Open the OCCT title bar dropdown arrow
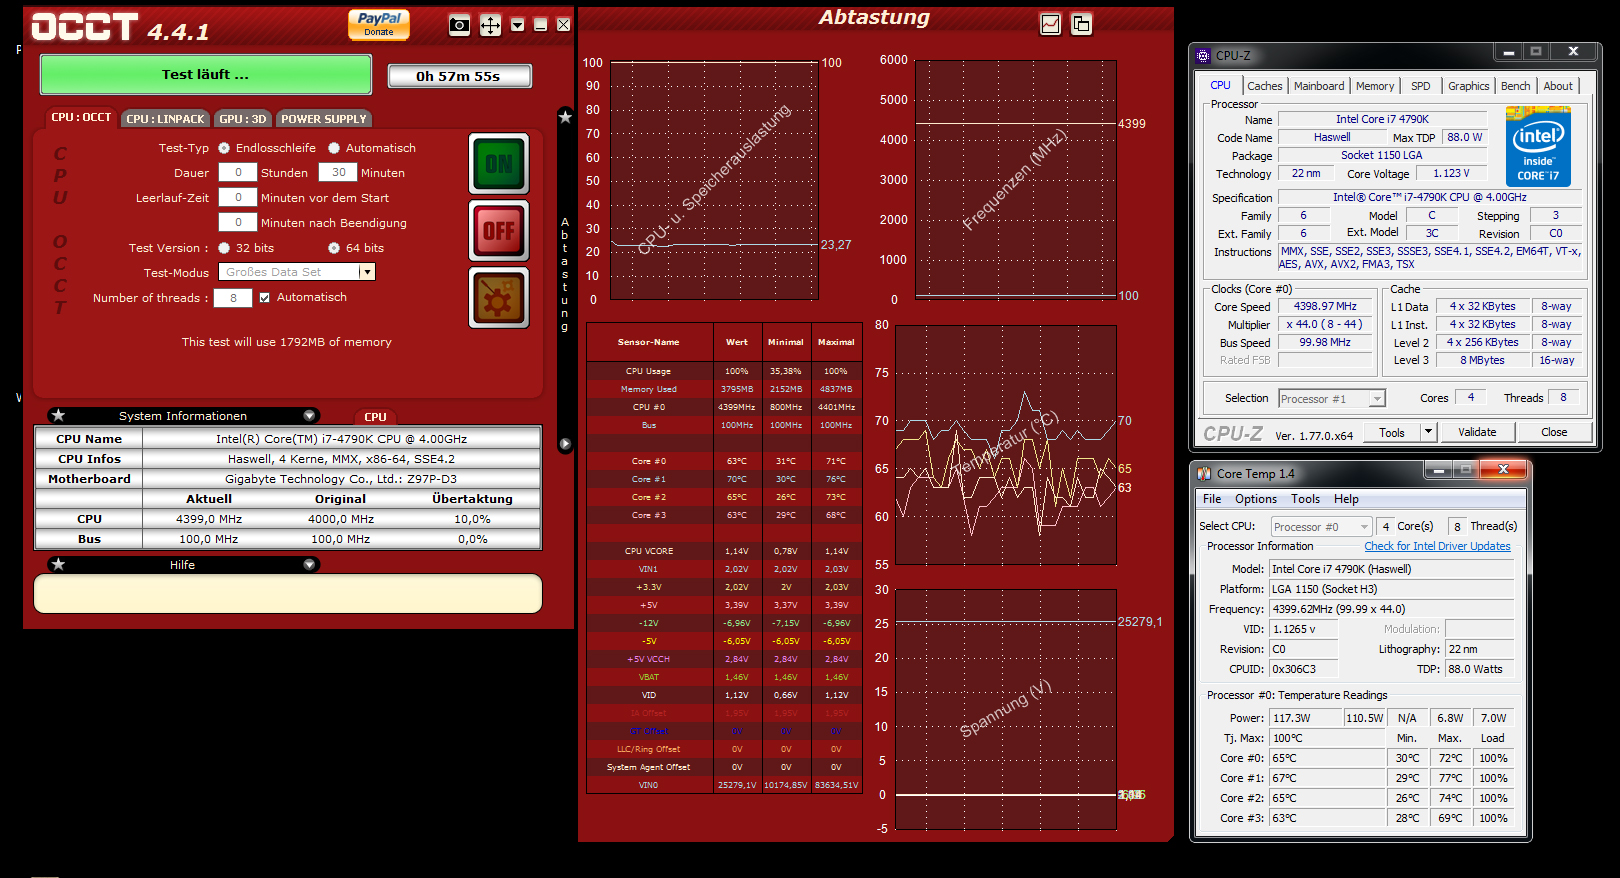 tap(518, 25)
